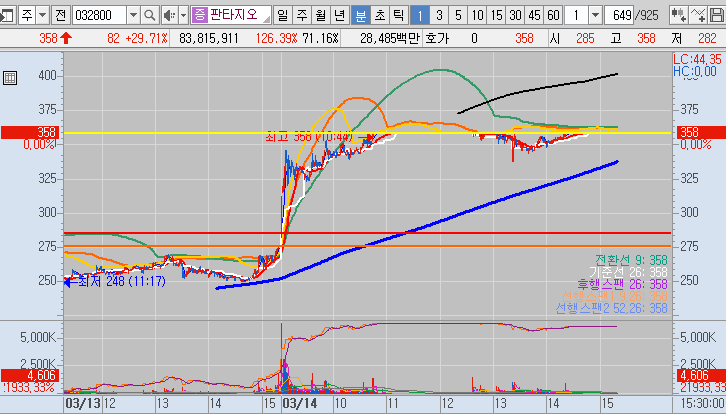This screenshot has height=414, width=726.
Task: Click the left axis red 358 price tag
Action: [x=31, y=132]
